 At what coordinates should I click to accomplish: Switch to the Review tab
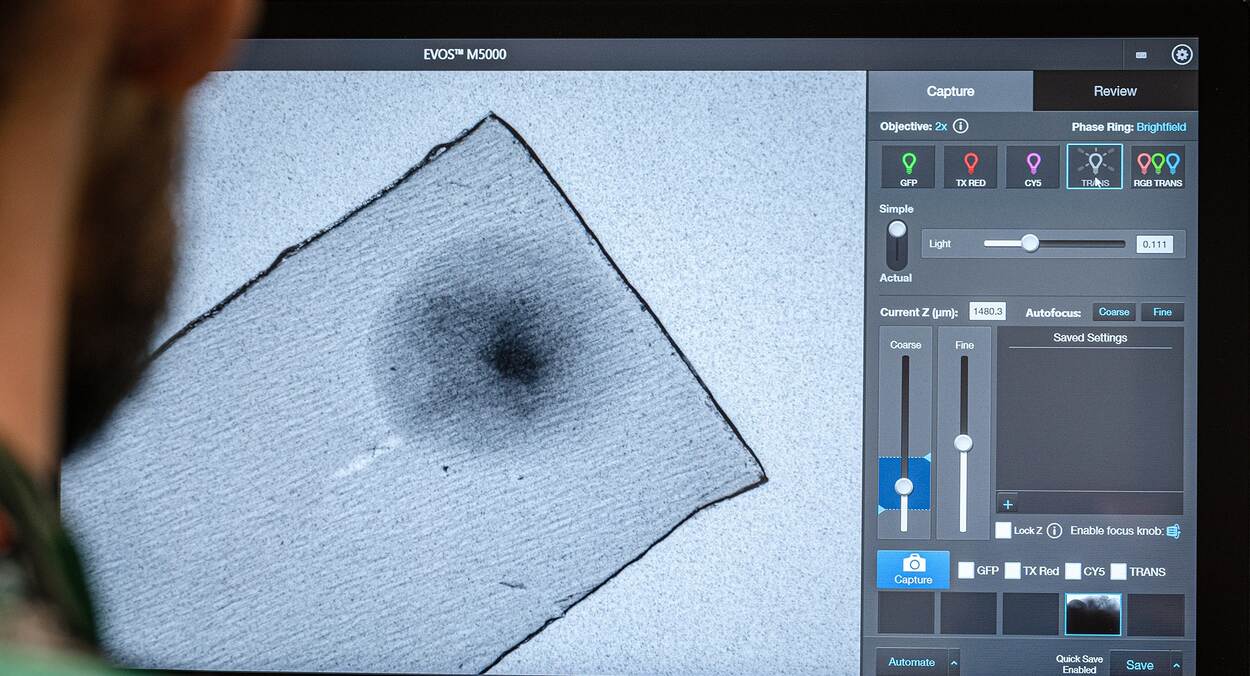coord(1115,91)
